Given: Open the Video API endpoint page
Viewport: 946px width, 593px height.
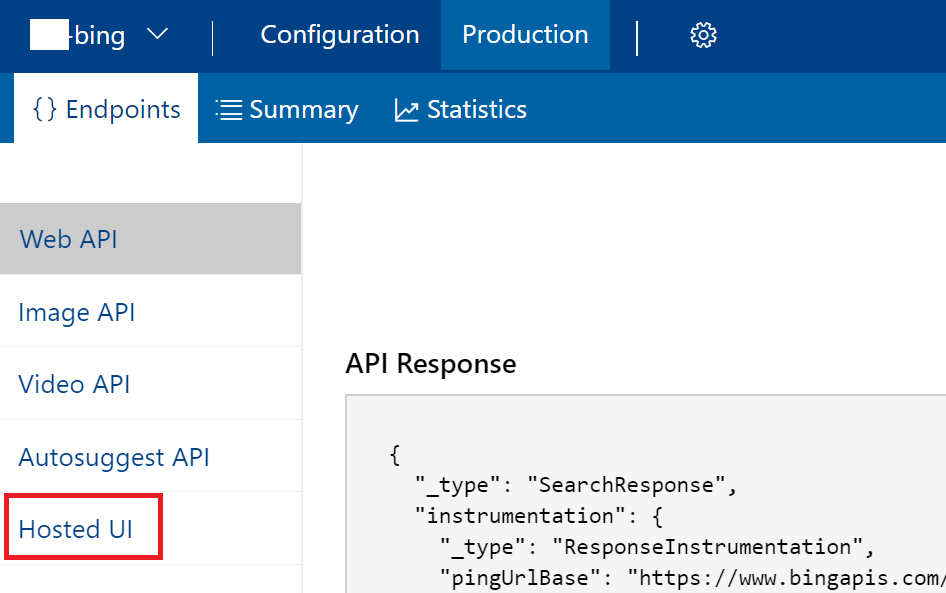Looking at the screenshot, I should [73, 383].
